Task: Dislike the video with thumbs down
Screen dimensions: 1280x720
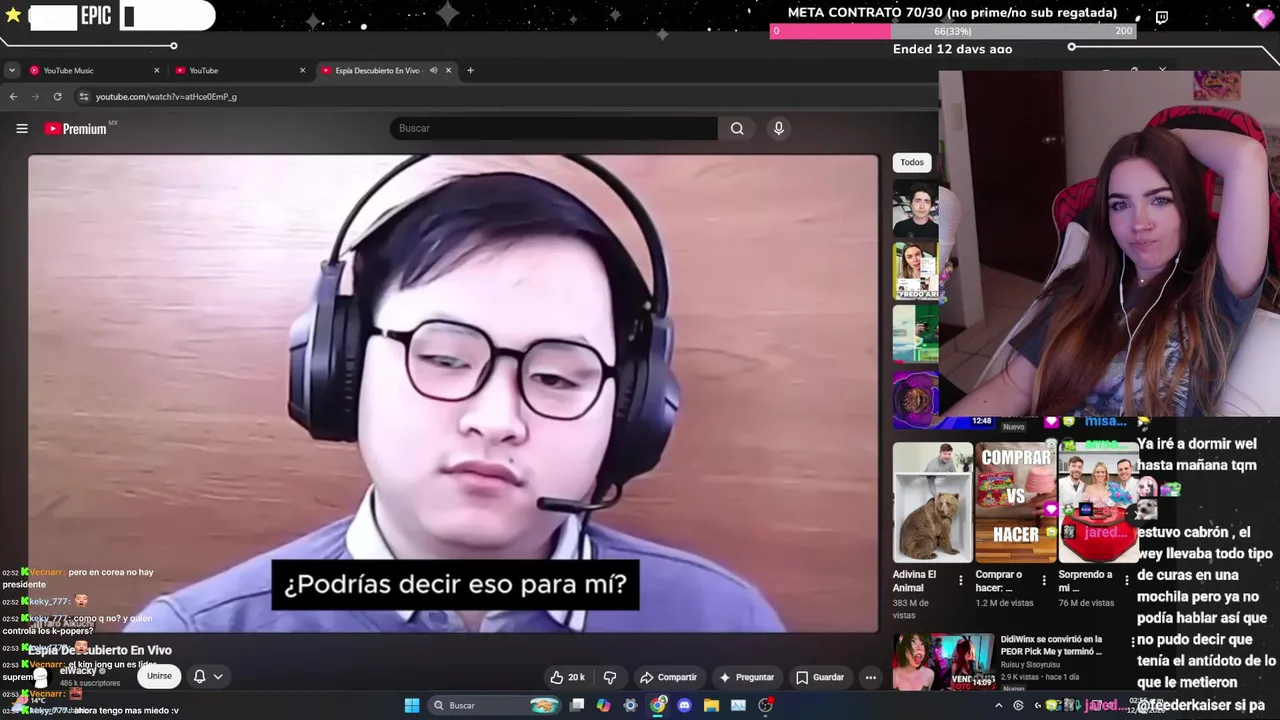Action: click(610, 677)
